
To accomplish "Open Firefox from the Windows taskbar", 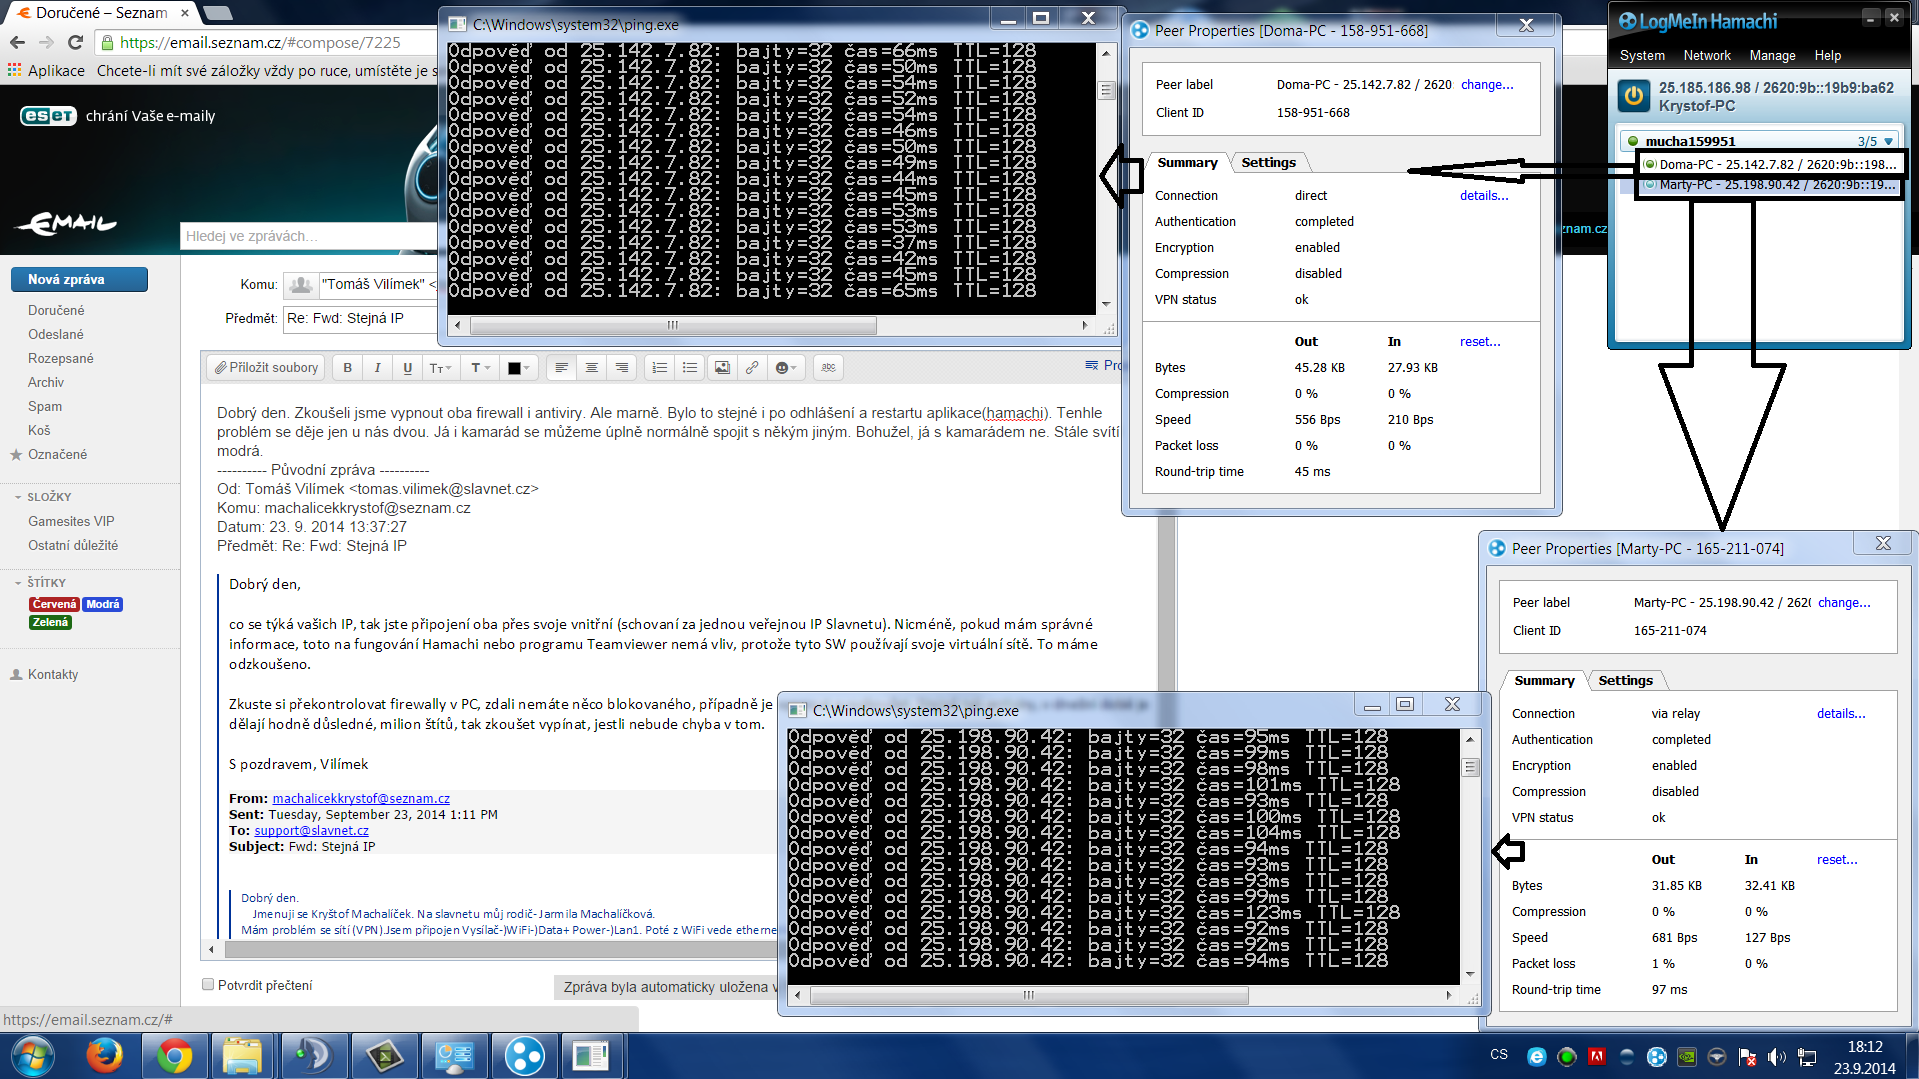I will pyautogui.click(x=104, y=1056).
